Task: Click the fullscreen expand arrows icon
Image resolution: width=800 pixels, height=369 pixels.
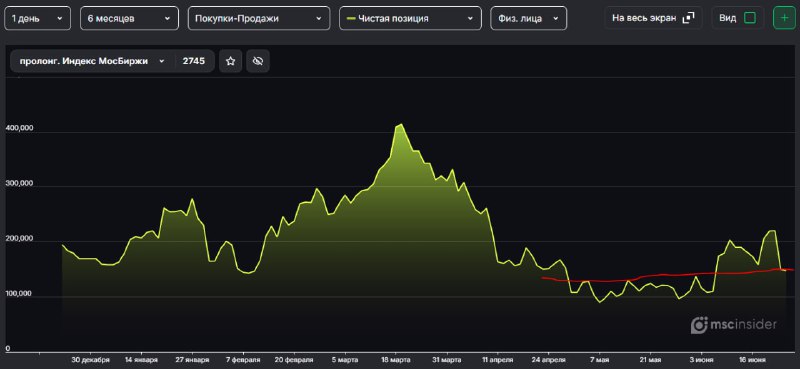Action: point(688,18)
